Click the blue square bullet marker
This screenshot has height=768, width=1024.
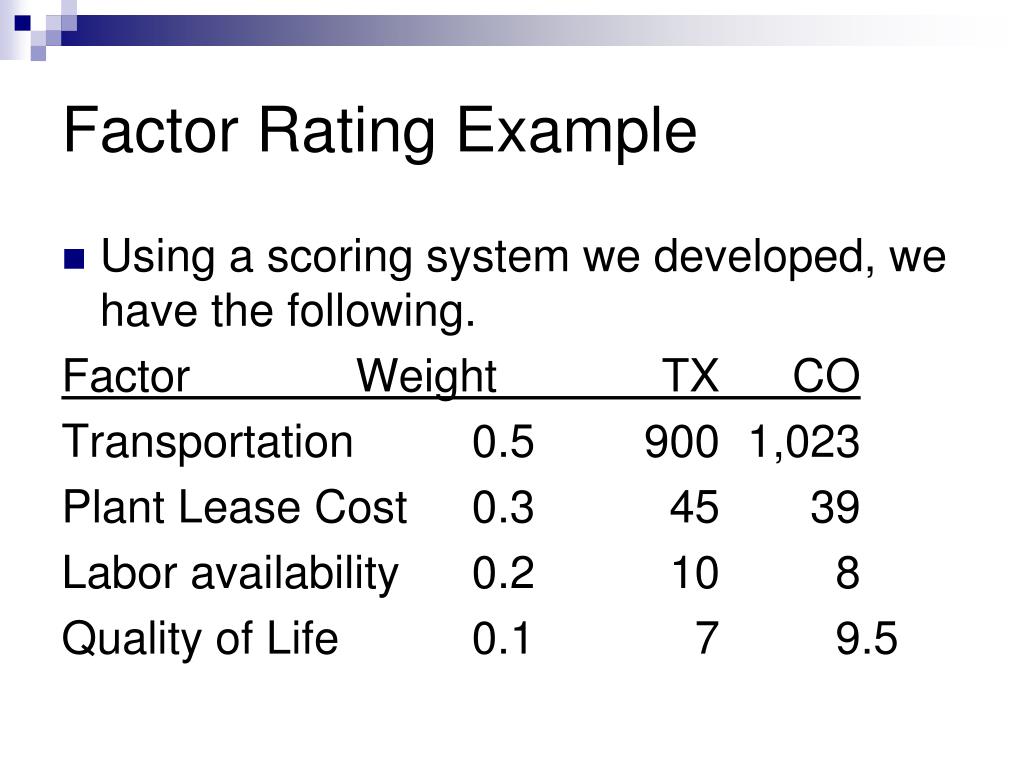pos(74,259)
